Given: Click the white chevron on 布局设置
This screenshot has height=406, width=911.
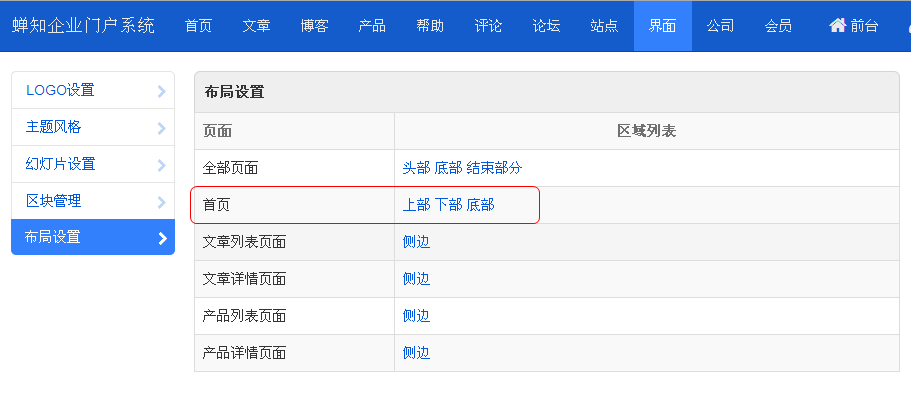Looking at the screenshot, I should click(163, 238).
